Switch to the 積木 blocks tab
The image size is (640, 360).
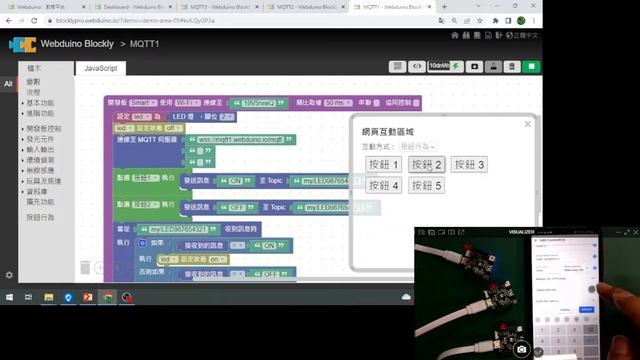coord(34,68)
